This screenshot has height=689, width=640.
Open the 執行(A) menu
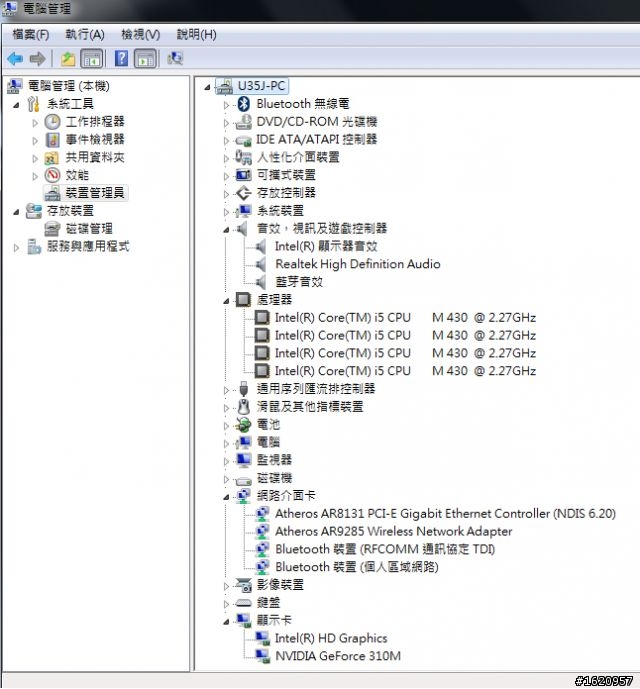(85, 34)
